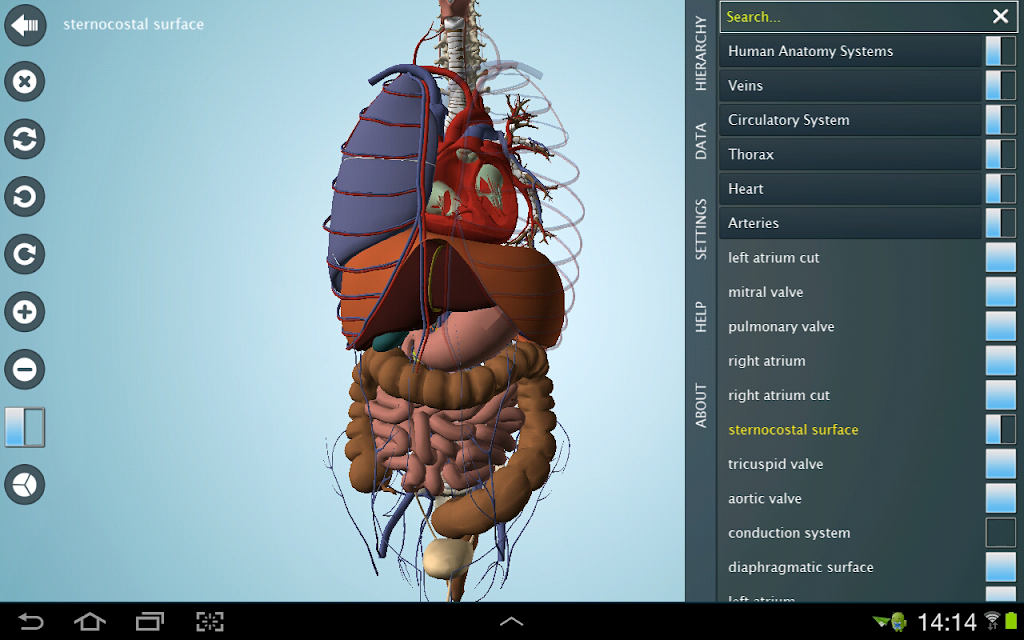
Task: Toggle visibility of sternocostal surface
Action: (1000, 430)
